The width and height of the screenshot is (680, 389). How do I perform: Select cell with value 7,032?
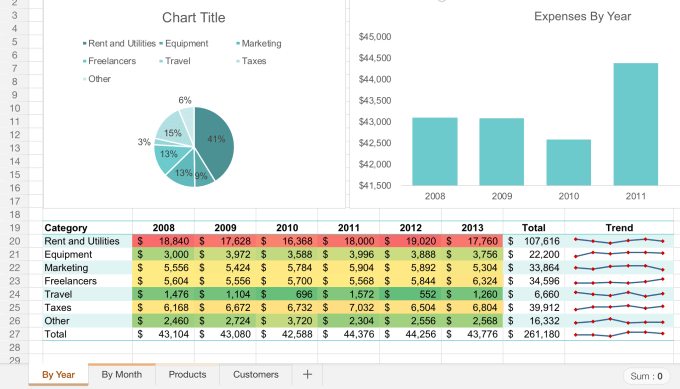click(349, 307)
